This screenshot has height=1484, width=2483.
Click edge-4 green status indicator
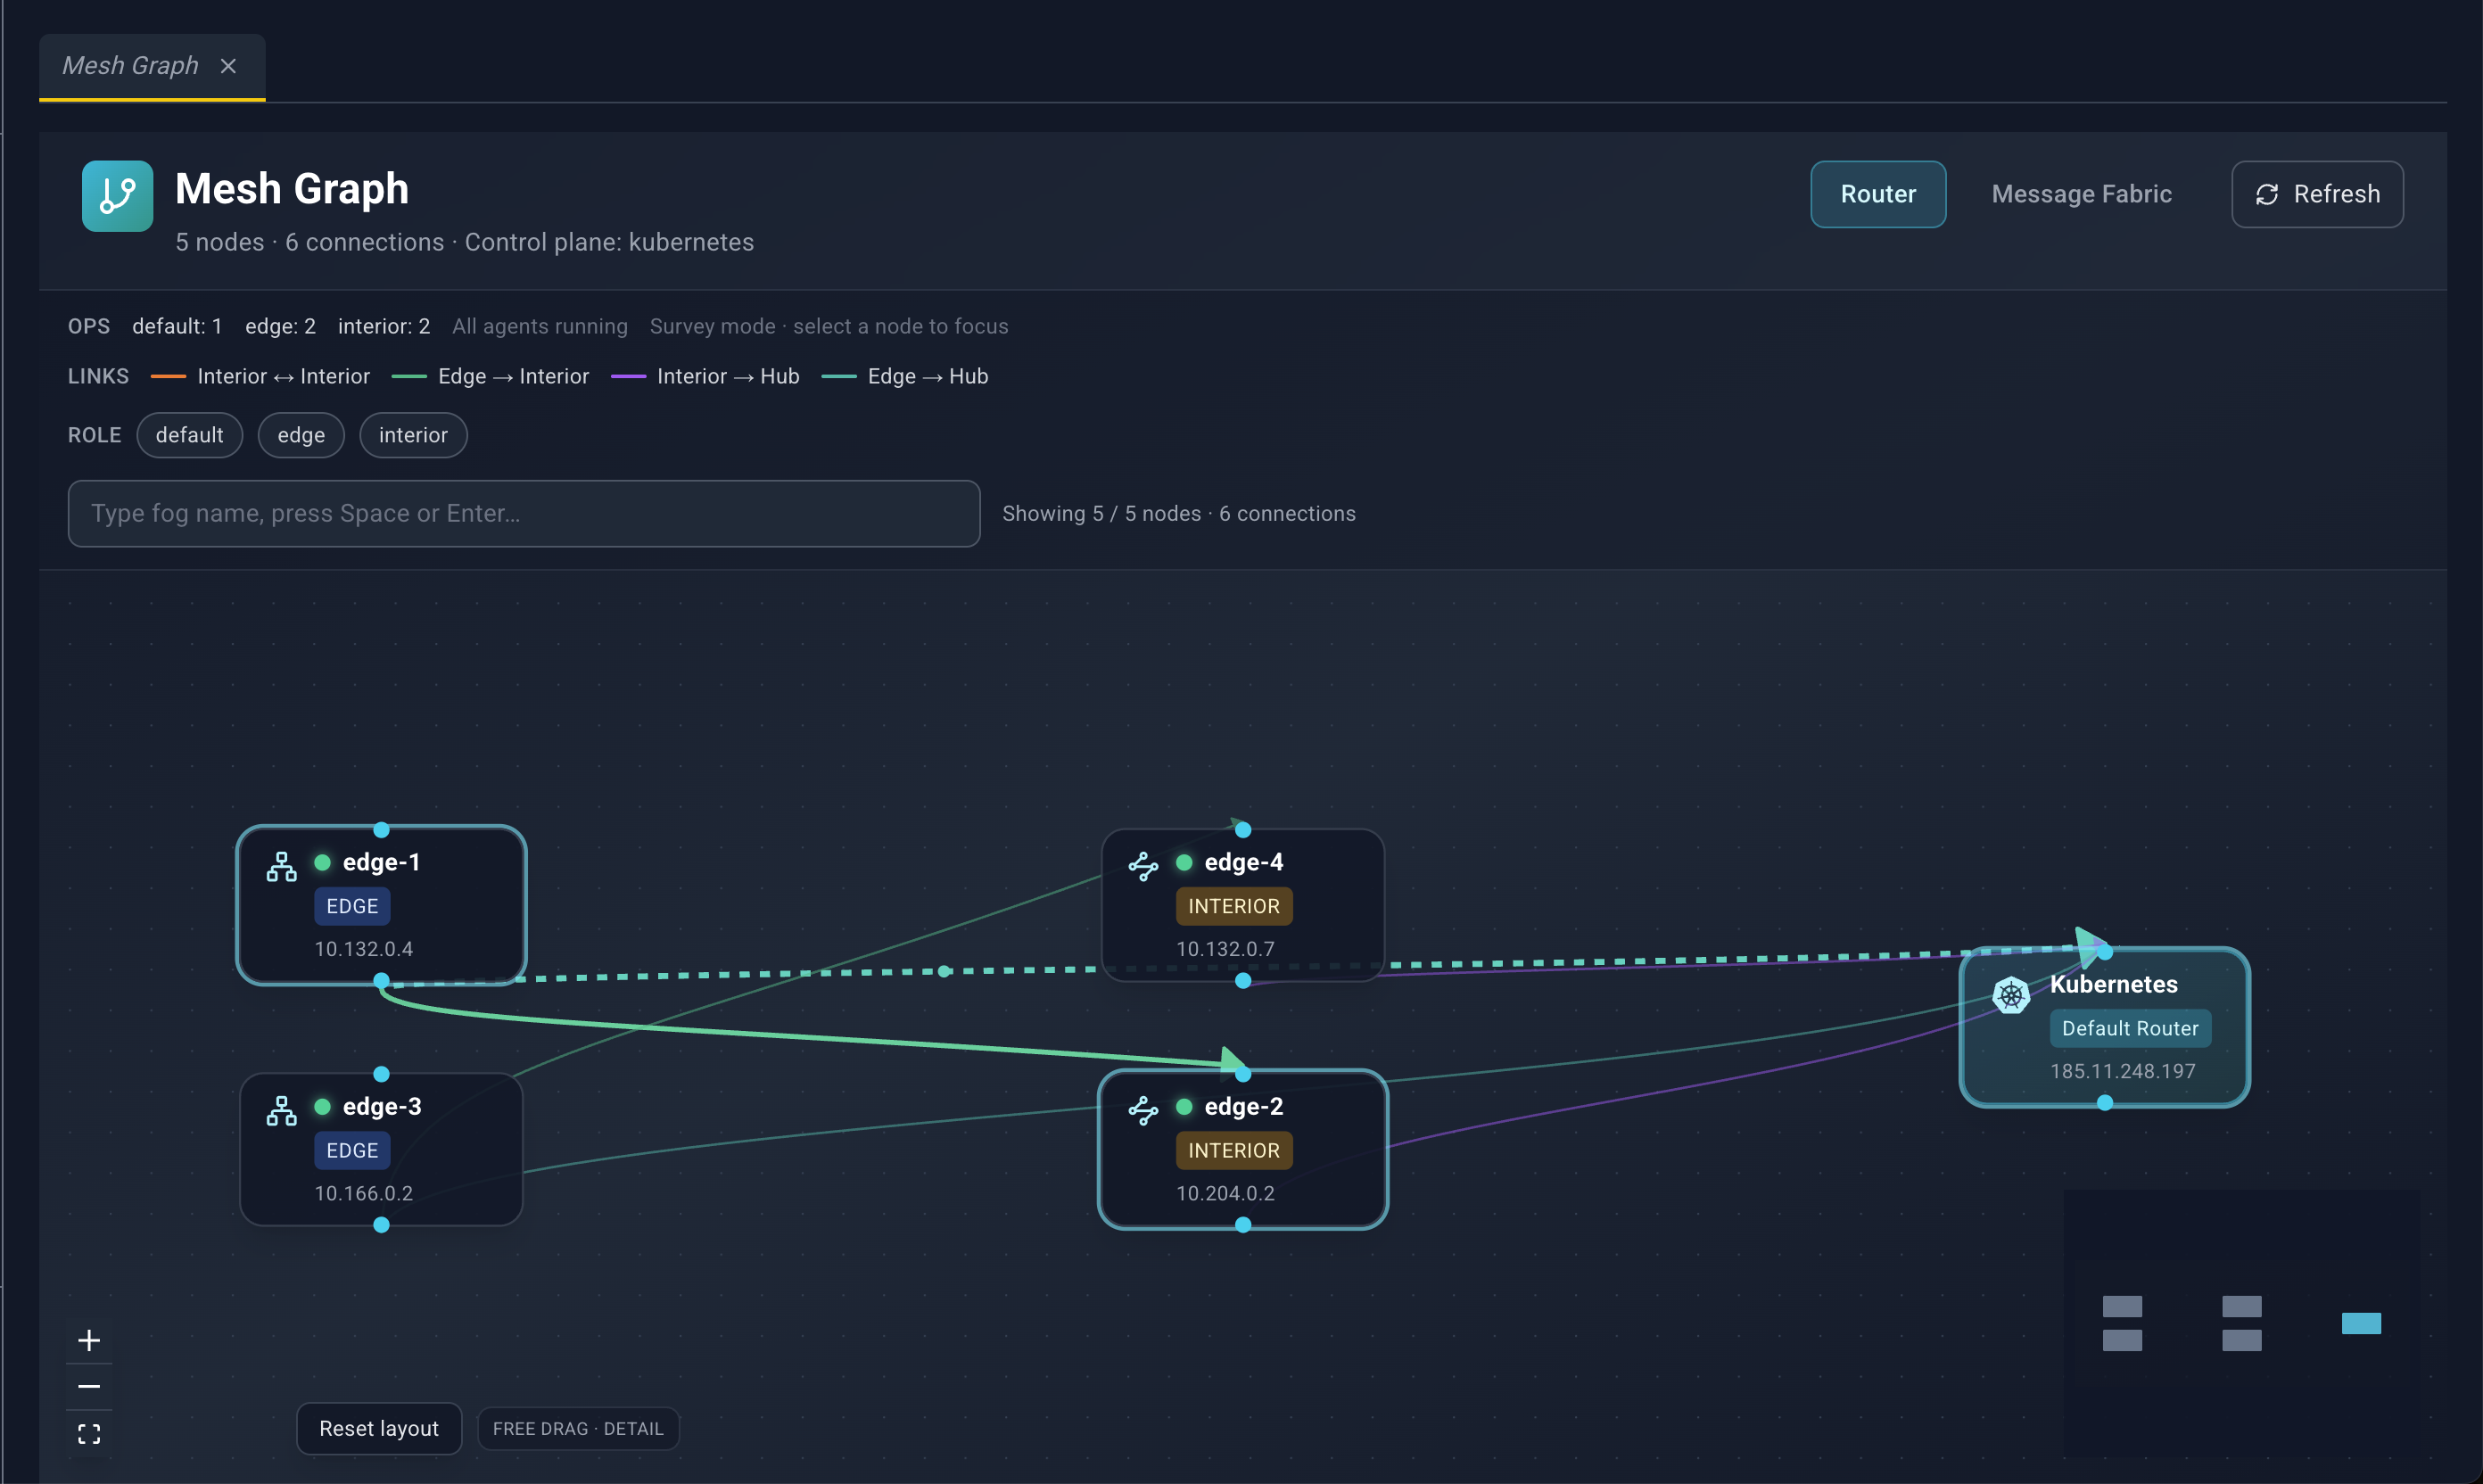tap(1184, 862)
